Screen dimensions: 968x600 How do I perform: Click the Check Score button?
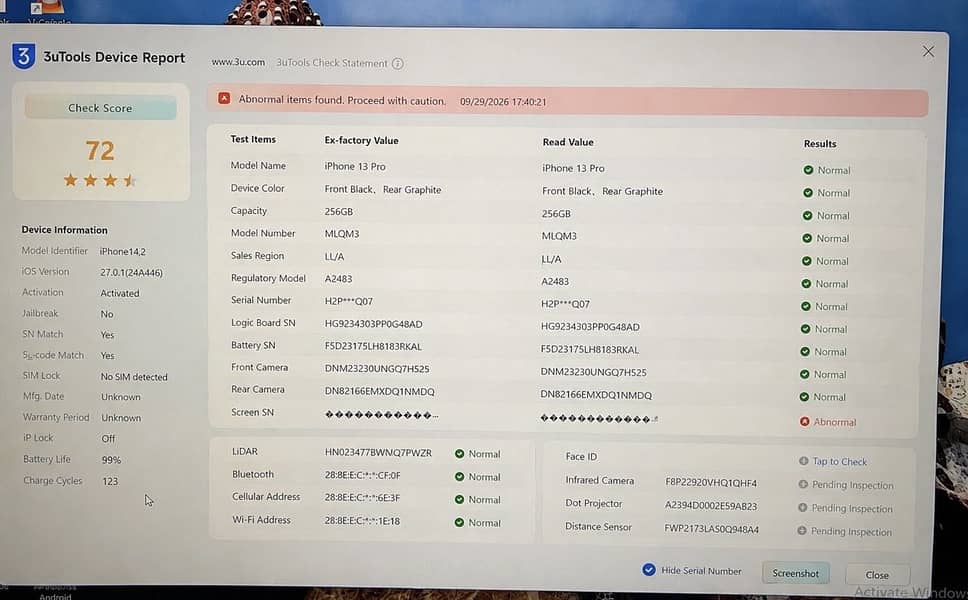pyautogui.click(x=100, y=107)
